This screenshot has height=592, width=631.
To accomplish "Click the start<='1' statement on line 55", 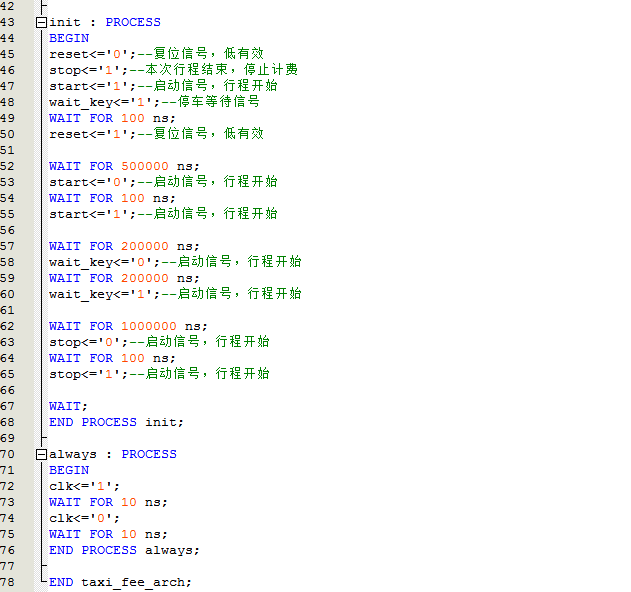I will pyautogui.click(x=93, y=215).
